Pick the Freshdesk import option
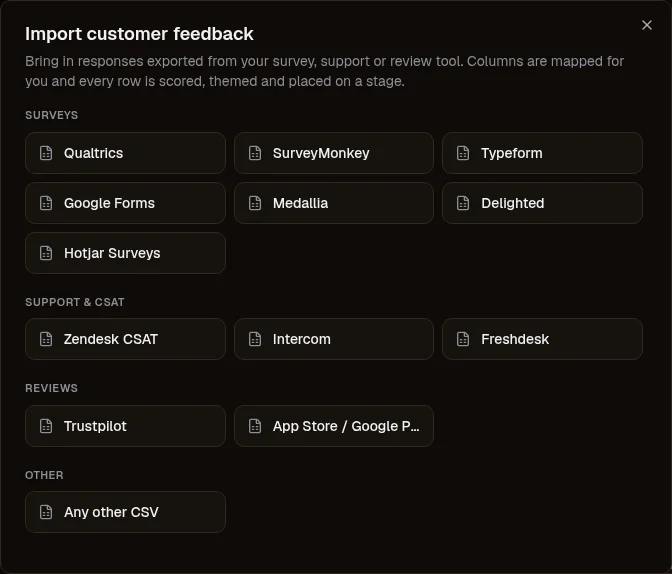This screenshot has height=574, width=672. click(542, 339)
